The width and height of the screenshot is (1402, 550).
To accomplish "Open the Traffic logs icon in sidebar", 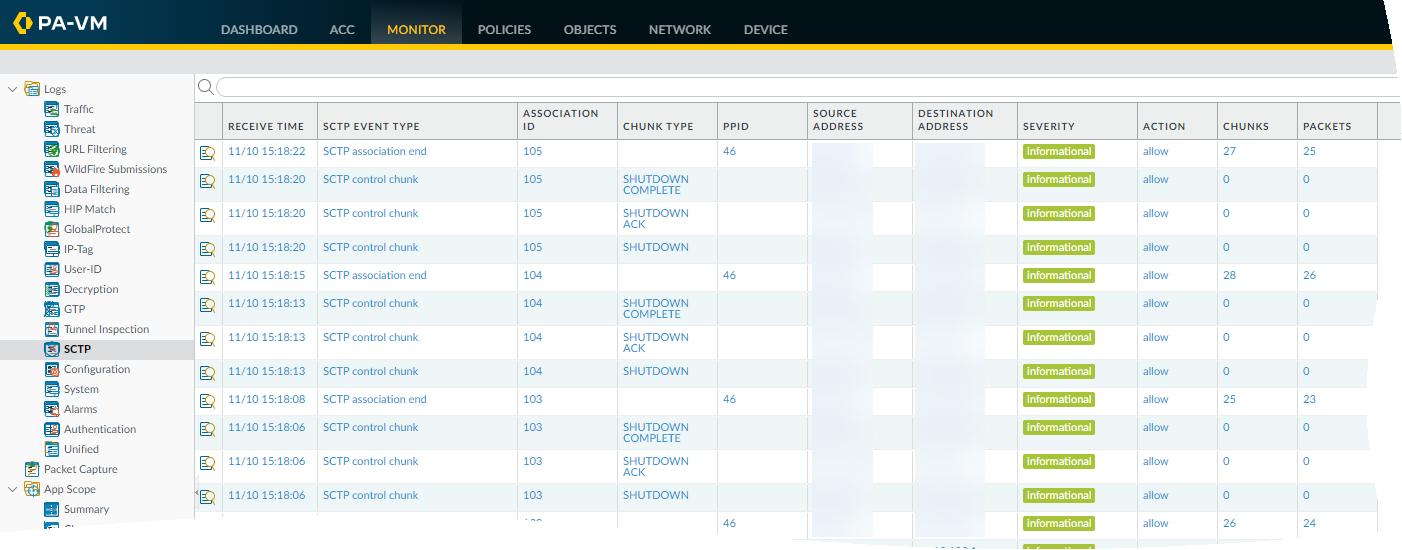I will pyautogui.click(x=52, y=109).
